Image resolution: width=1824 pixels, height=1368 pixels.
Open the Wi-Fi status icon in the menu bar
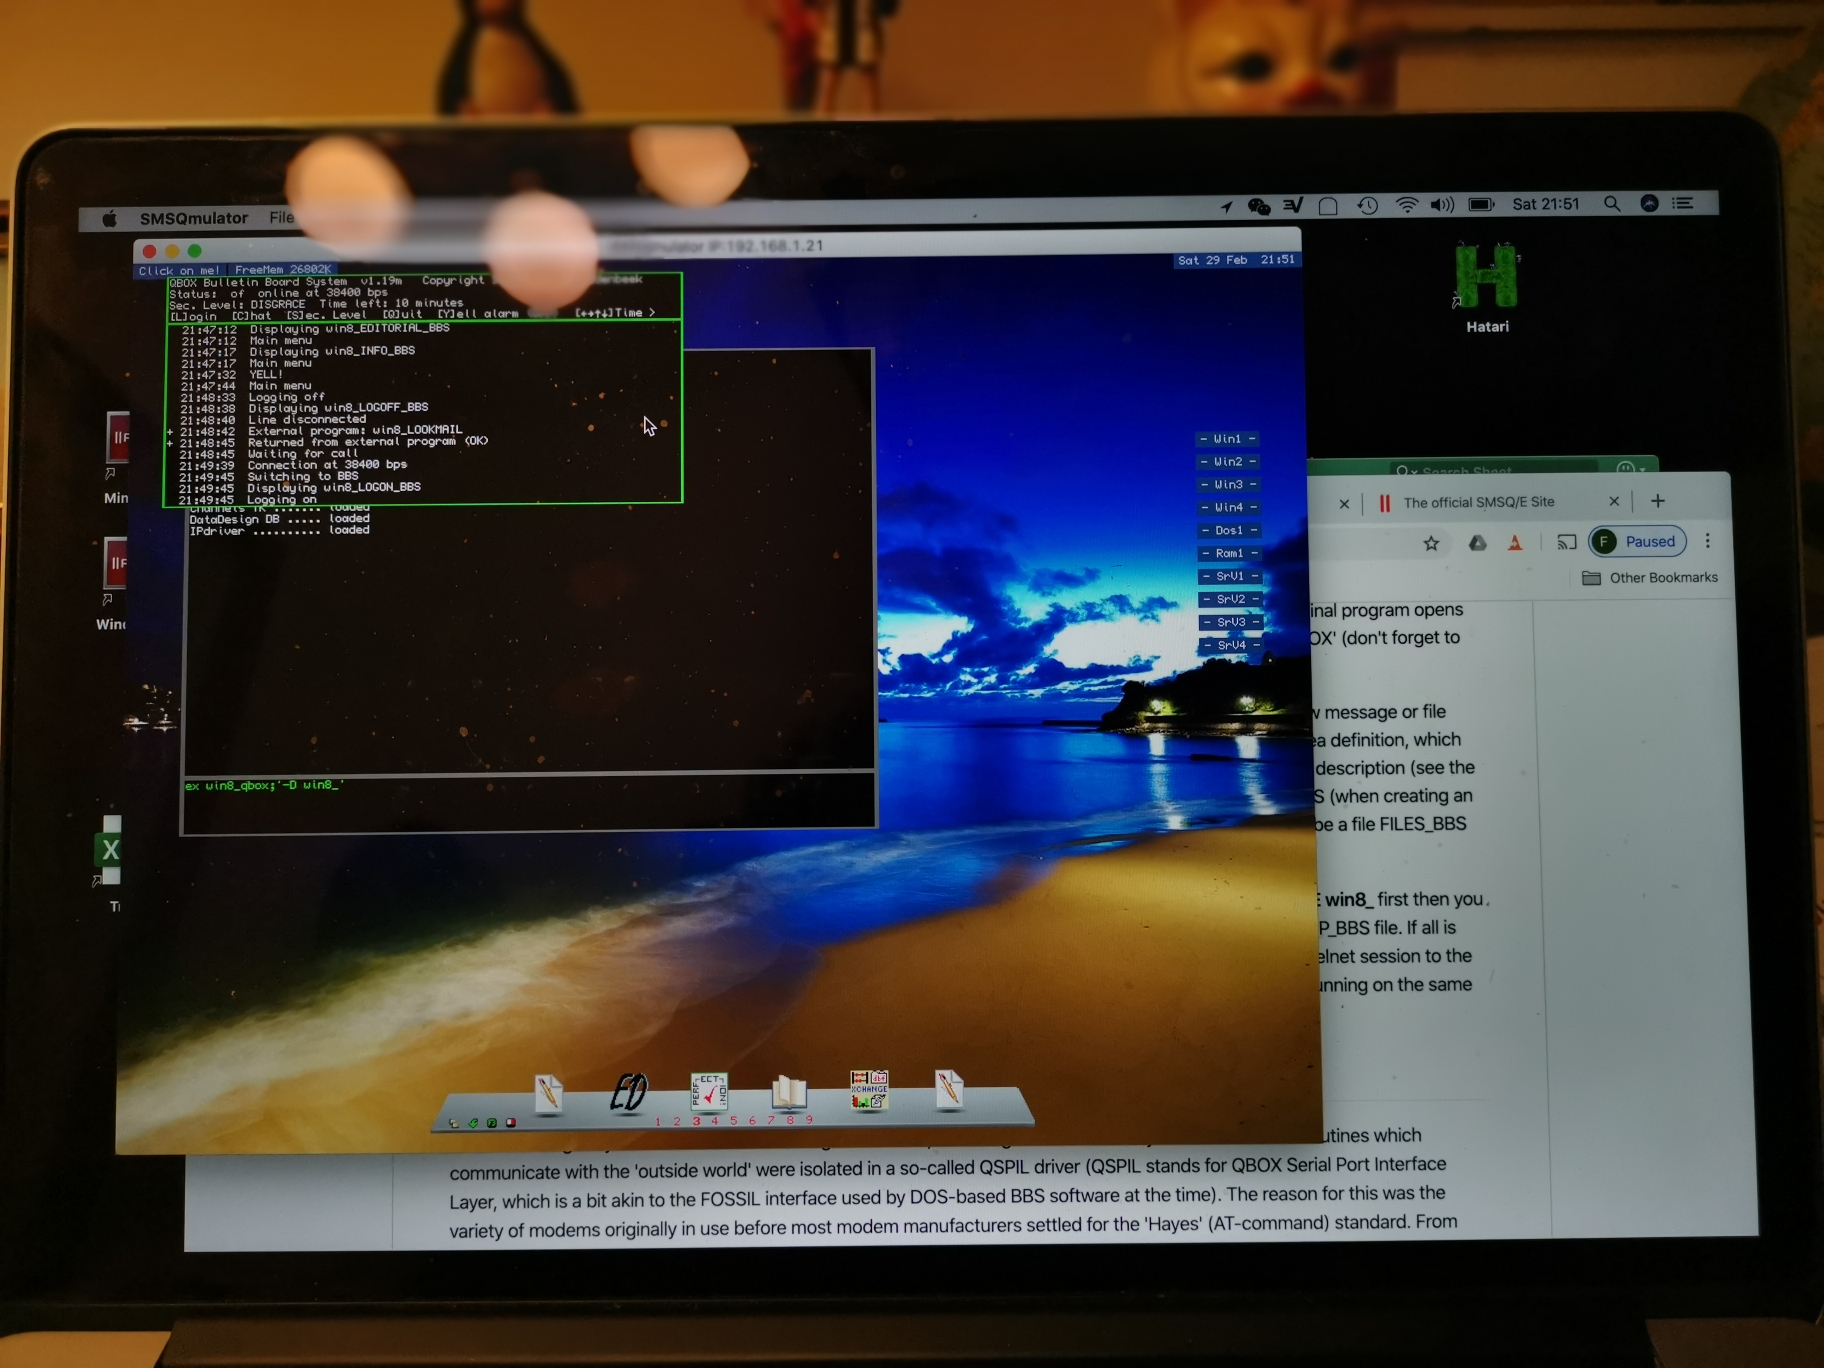pyautogui.click(x=1406, y=205)
